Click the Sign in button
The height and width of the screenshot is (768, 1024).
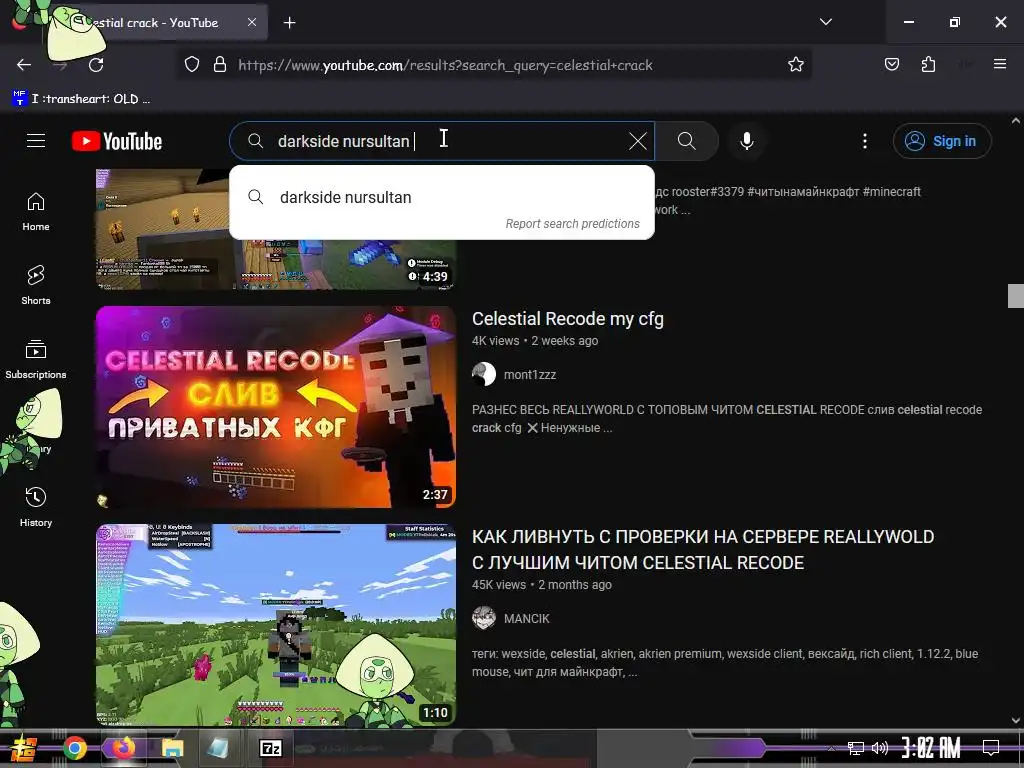click(x=942, y=141)
